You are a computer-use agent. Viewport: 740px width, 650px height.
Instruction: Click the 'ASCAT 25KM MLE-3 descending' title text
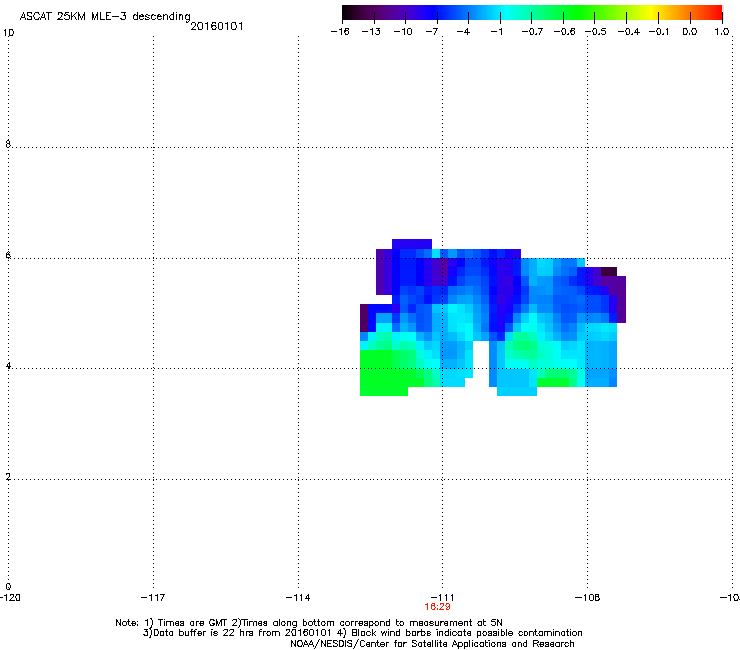[105, 17]
